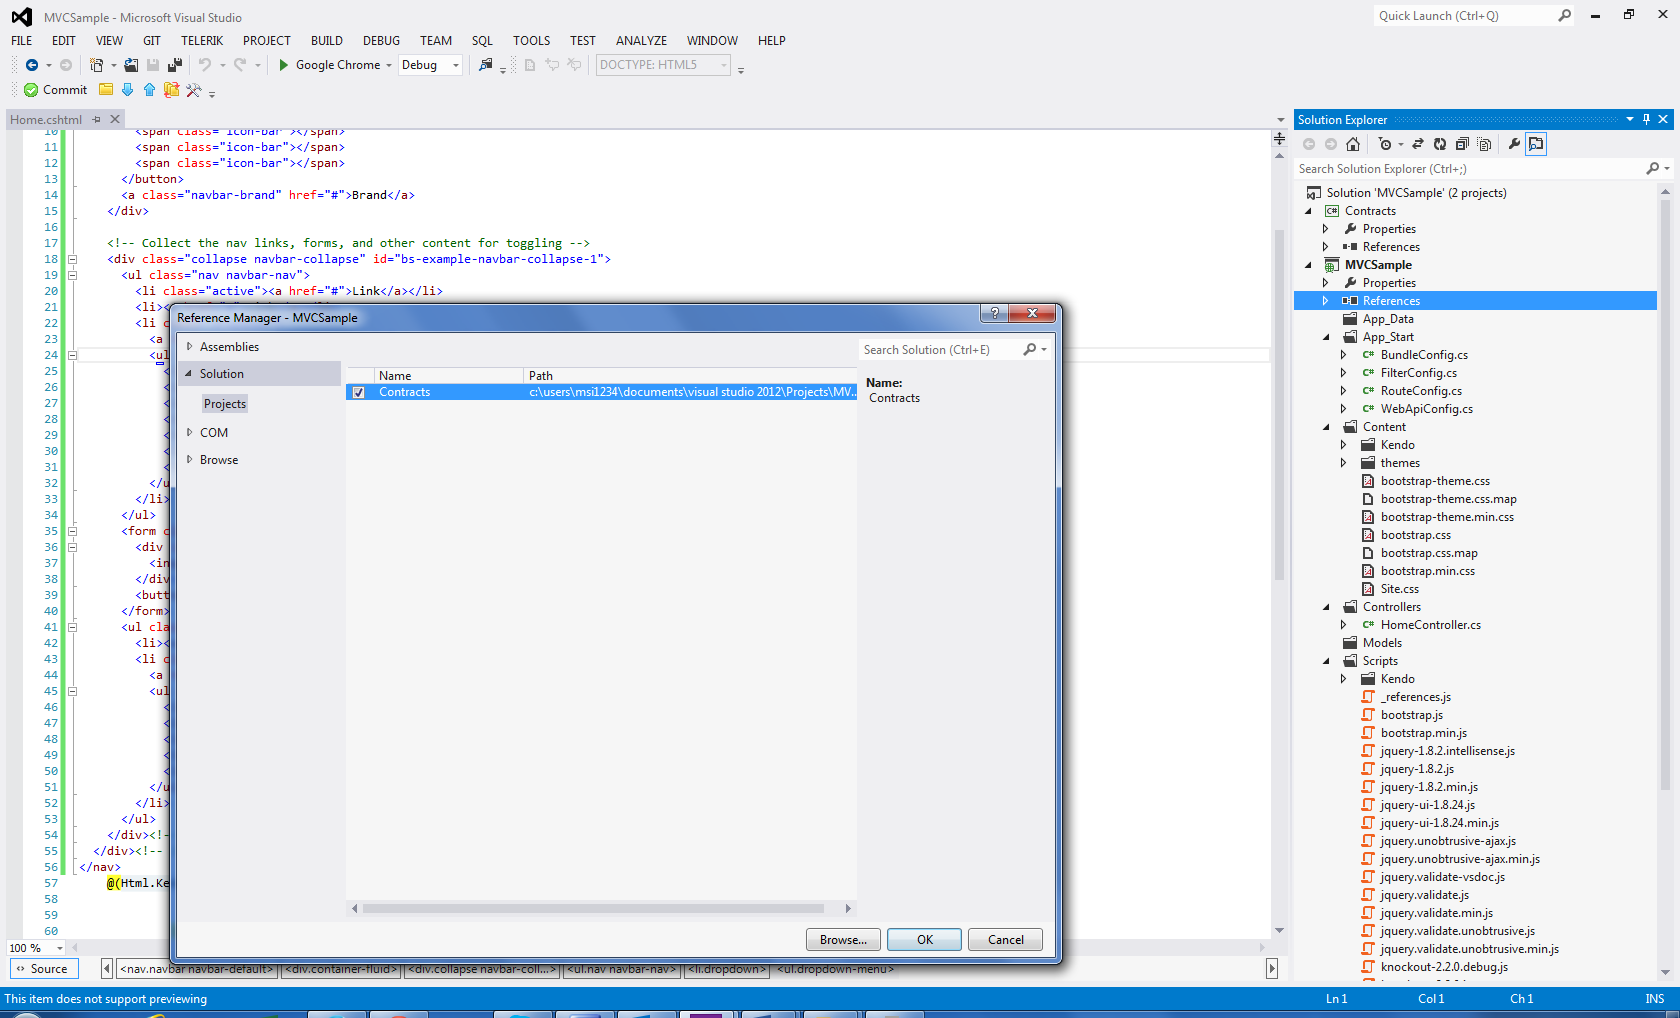1680x1018 pixels.
Task: Click Collapse All in Solution Explorer toolbar
Action: point(1462,144)
